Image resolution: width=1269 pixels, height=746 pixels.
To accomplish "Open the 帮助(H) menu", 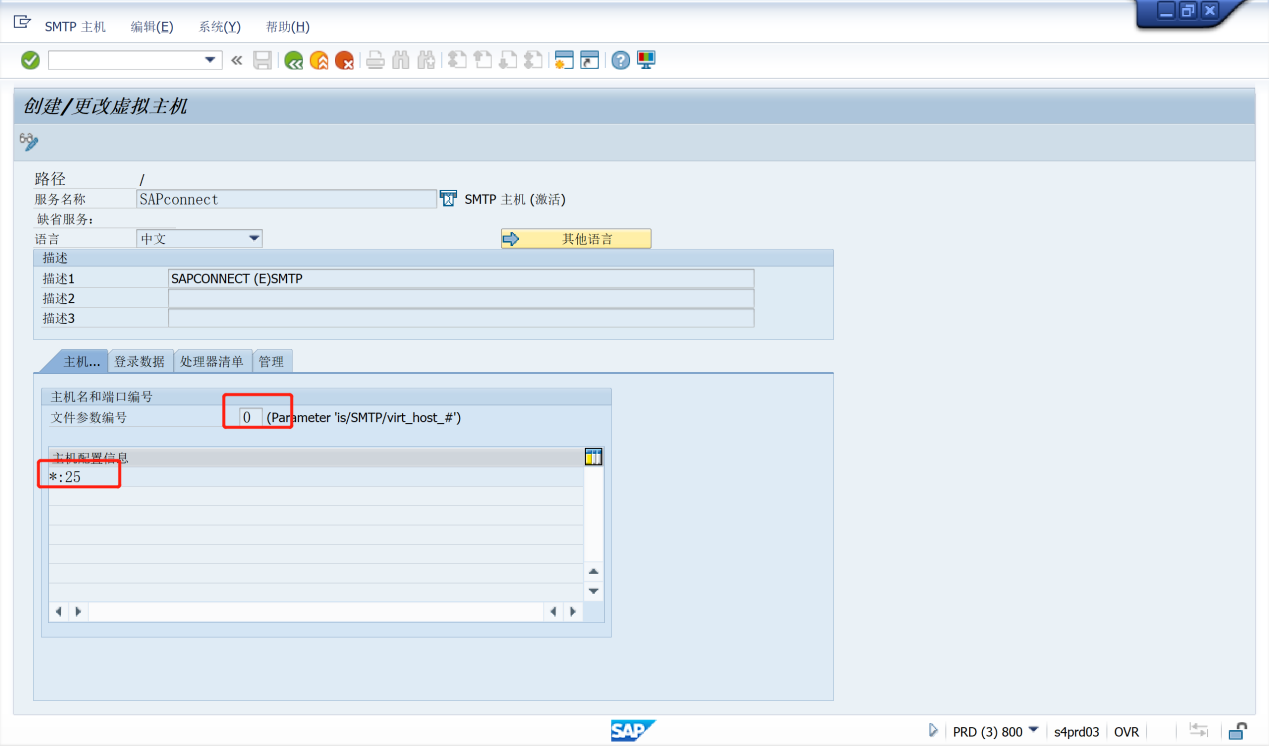I will coord(288,27).
